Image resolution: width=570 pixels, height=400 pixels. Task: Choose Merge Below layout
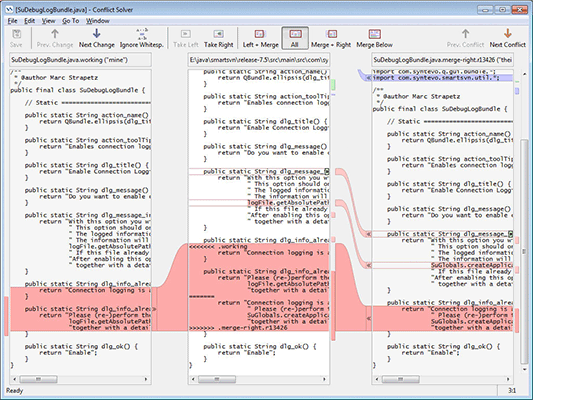click(374, 38)
